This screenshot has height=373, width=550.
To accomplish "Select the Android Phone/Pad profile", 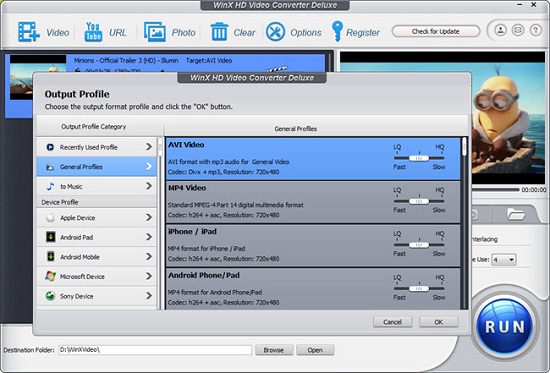I will tap(313, 289).
